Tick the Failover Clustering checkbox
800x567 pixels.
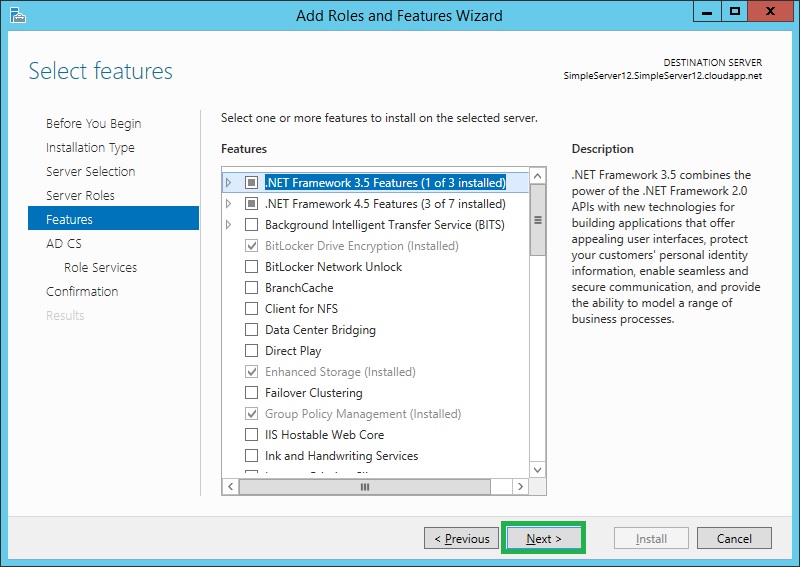tap(251, 393)
